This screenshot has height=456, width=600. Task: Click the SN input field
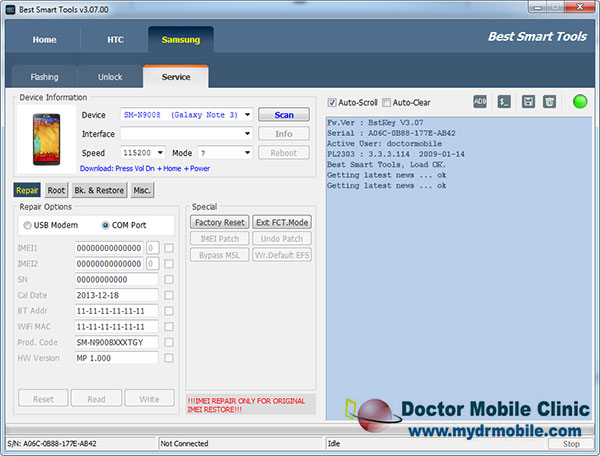point(116,280)
